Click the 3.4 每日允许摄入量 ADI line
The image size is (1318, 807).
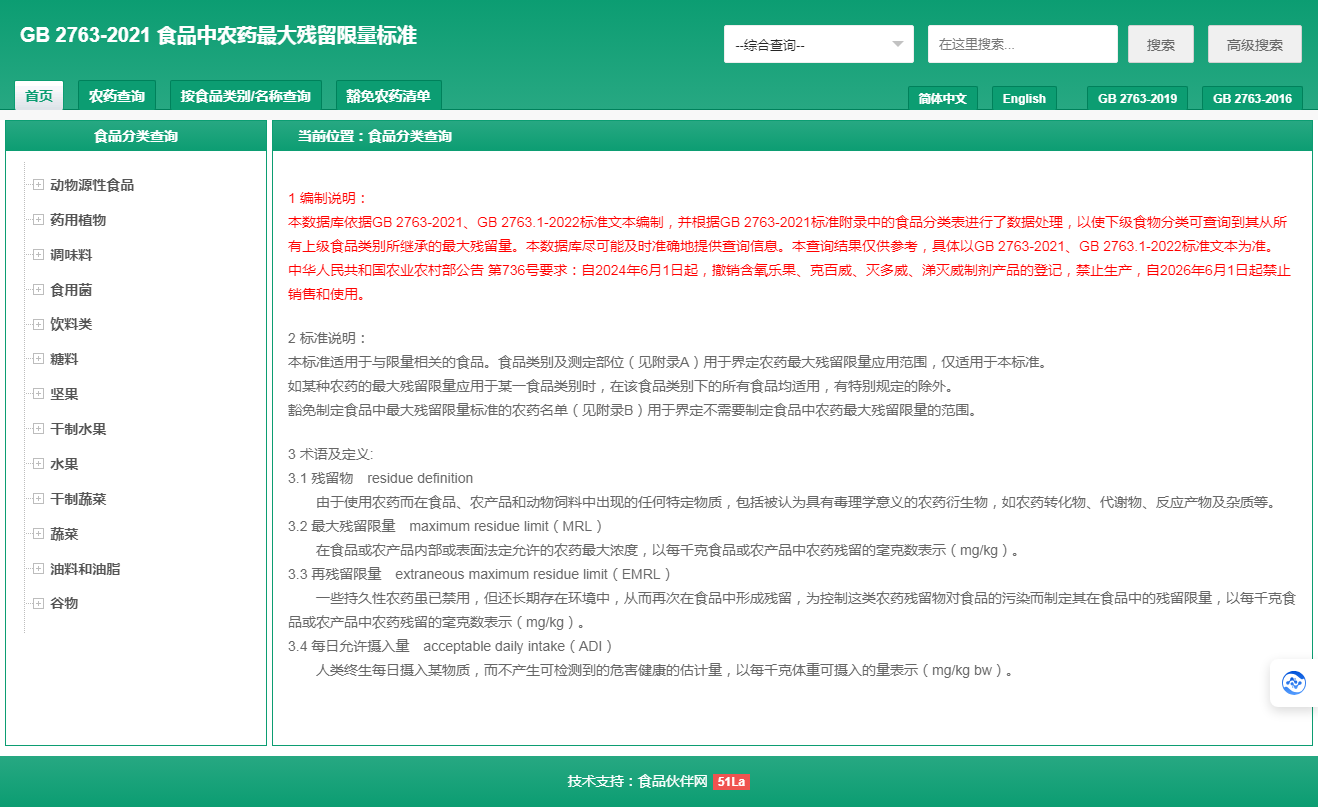(451, 646)
